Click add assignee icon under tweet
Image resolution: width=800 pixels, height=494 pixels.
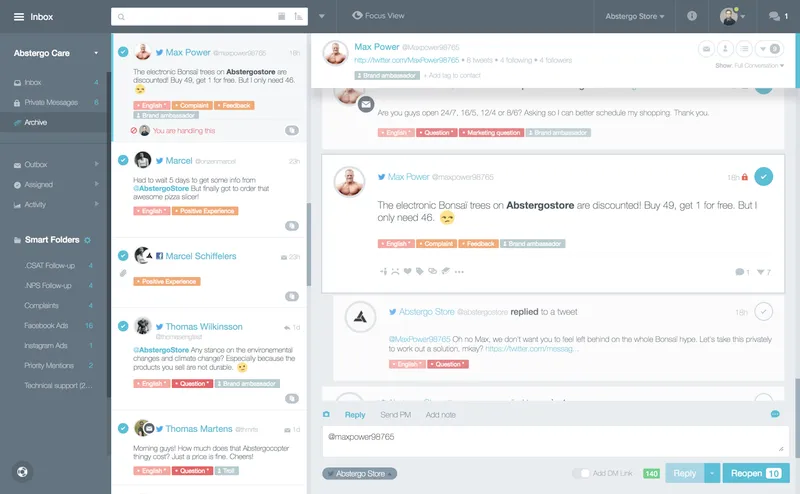[x=383, y=271]
